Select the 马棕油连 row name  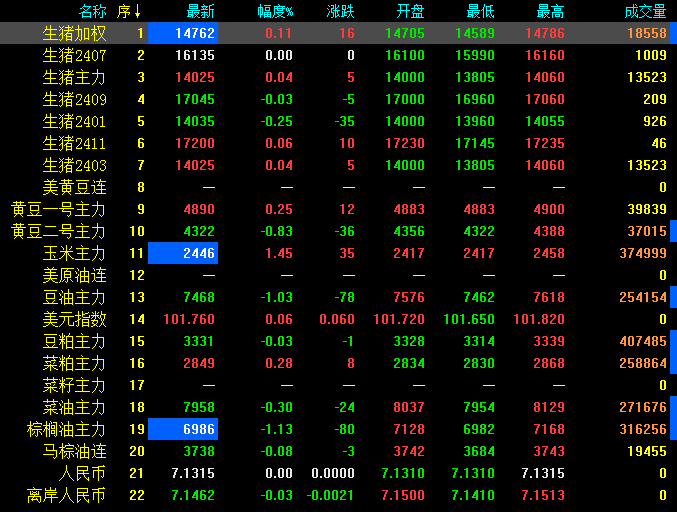click(x=74, y=452)
